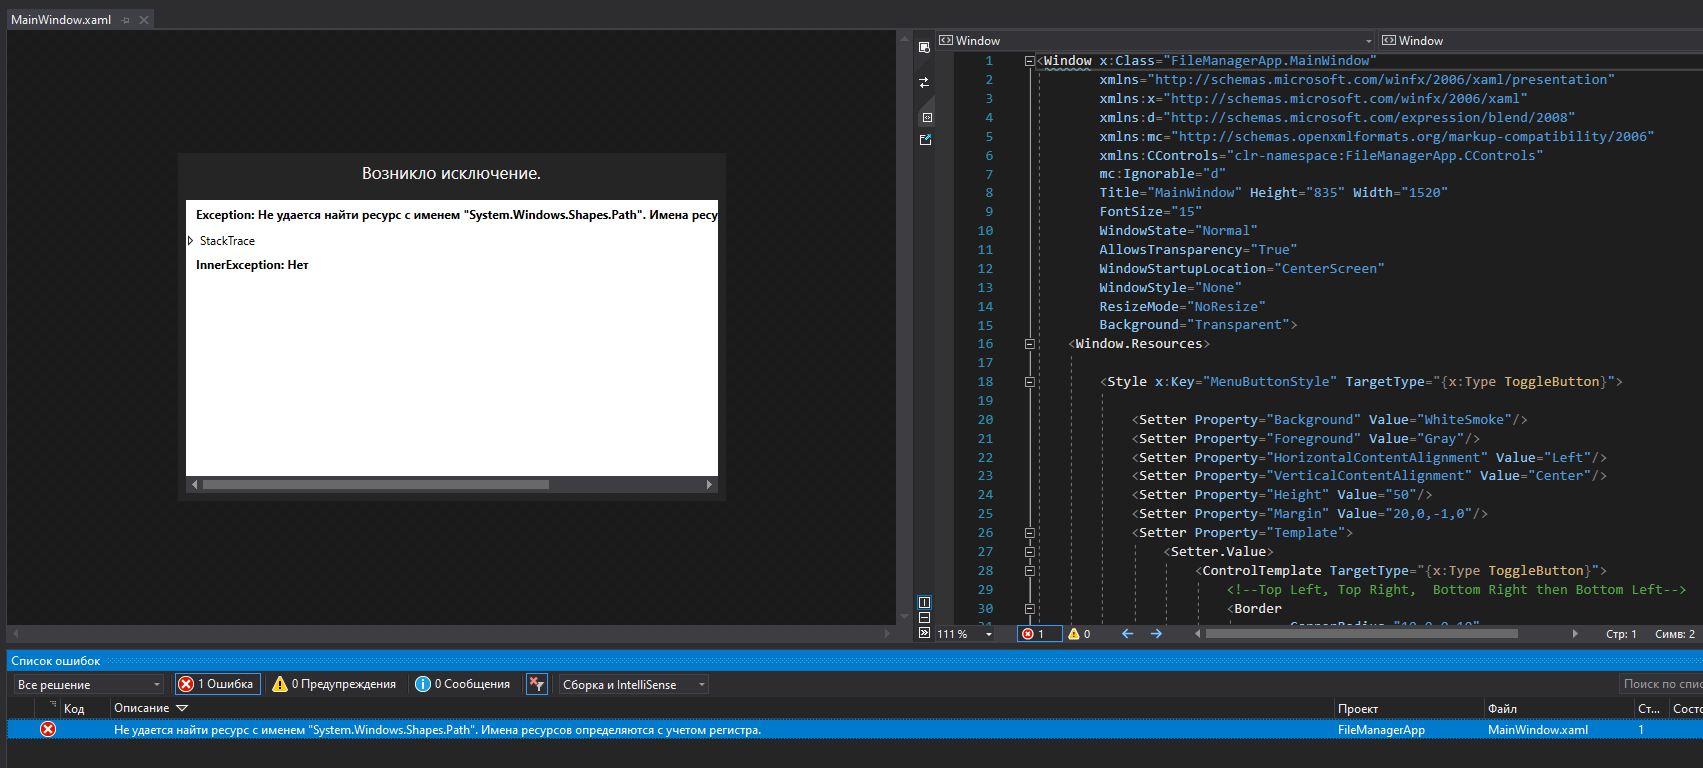Toggle the 0 Сообщения filter

pos(463,684)
